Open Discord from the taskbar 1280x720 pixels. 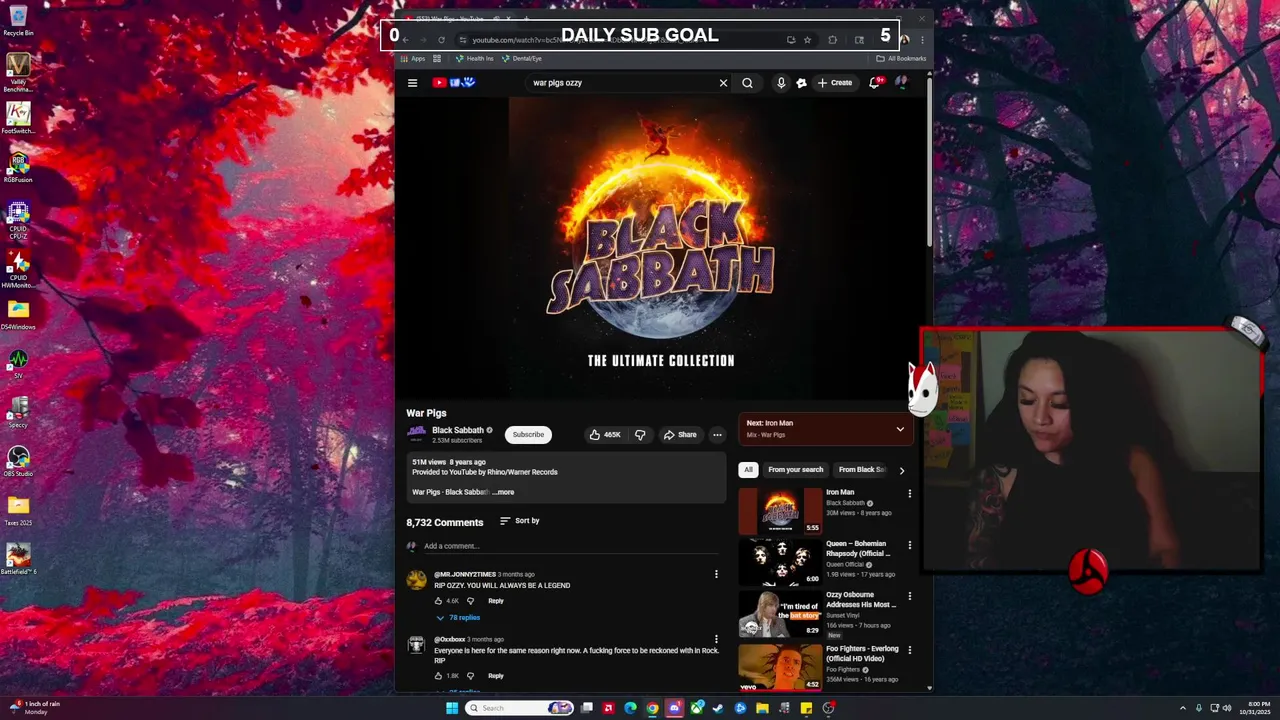coord(674,708)
